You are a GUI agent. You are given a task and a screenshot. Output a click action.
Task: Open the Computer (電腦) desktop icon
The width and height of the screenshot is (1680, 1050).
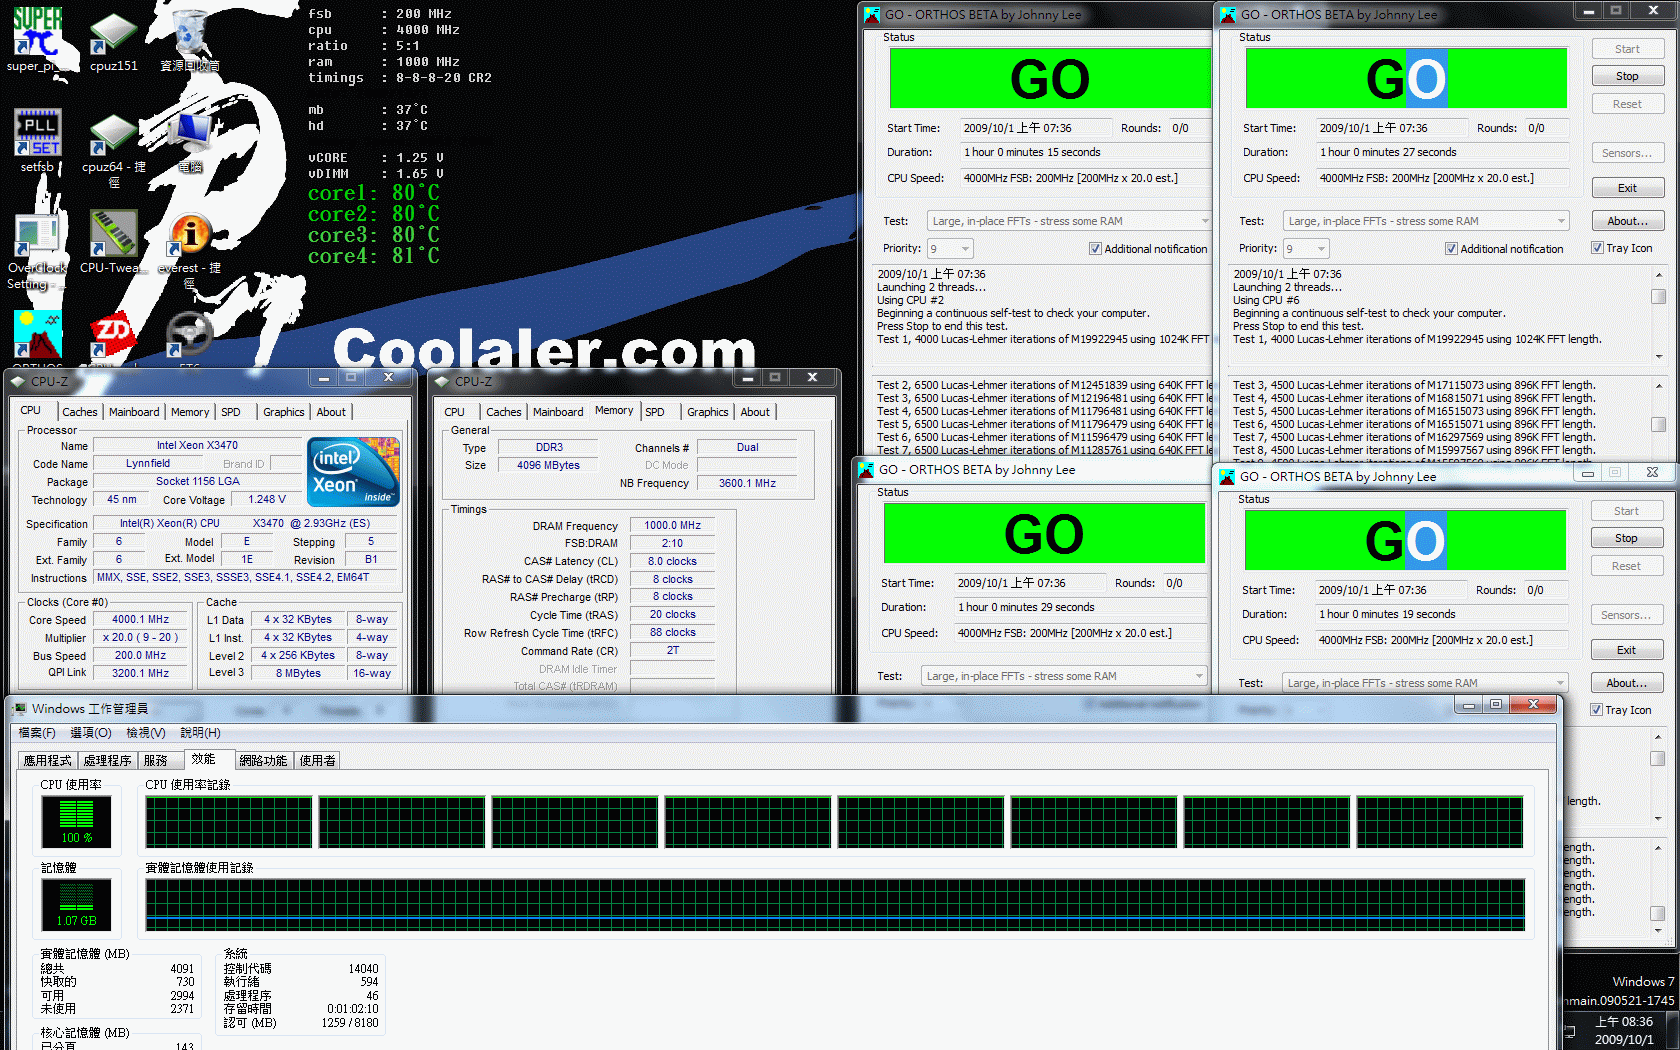(x=190, y=140)
